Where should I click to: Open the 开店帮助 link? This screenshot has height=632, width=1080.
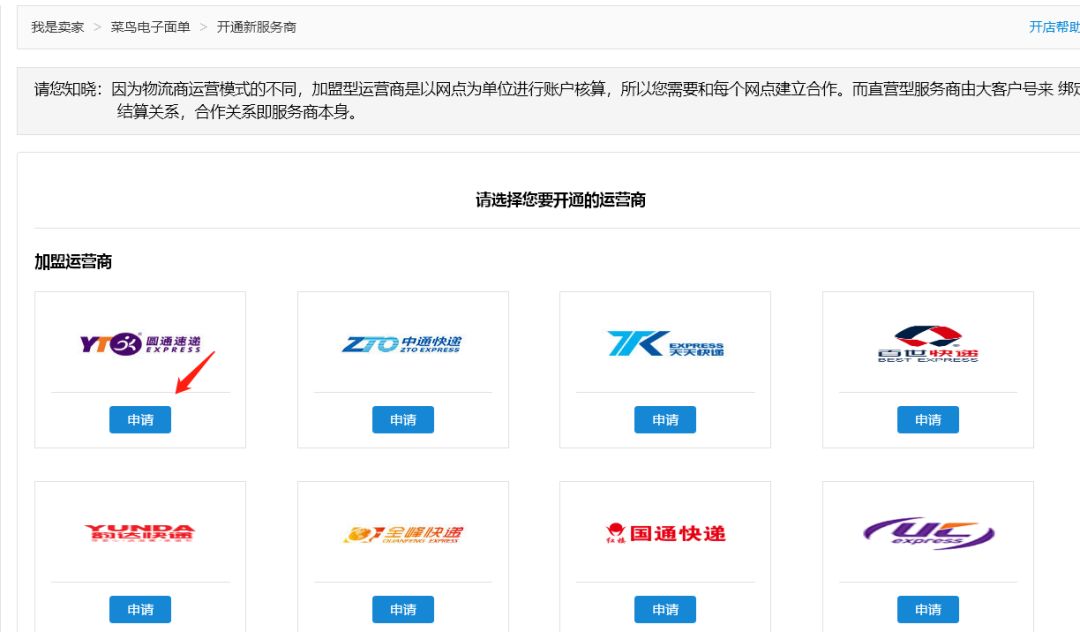click(x=1054, y=27)
